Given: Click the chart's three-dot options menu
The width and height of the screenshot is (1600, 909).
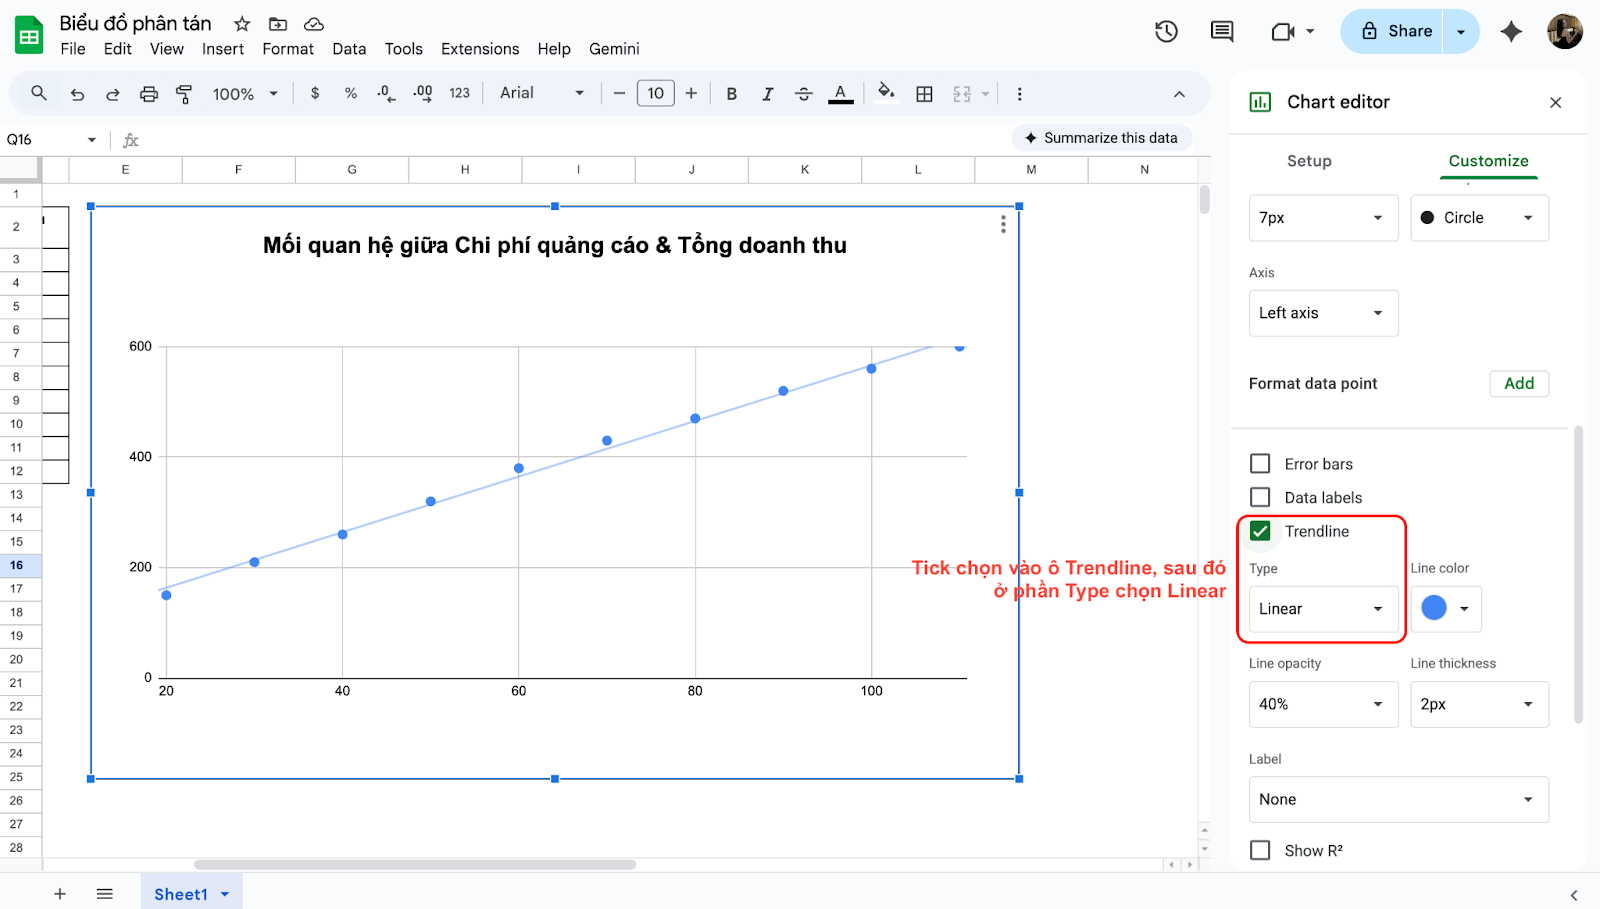Looking at the screenshot, I should pyautogui.click(x=1003, y=225).
